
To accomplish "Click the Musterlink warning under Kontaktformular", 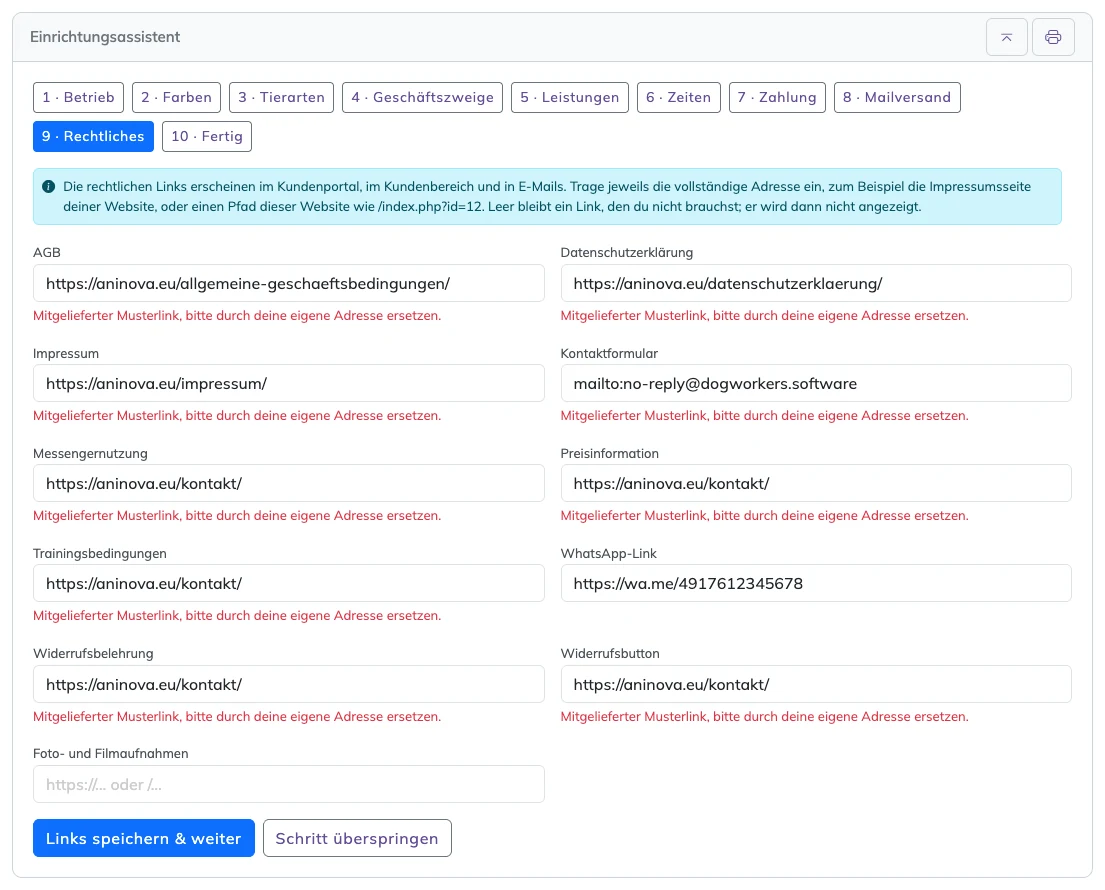I will tap(765, 416).
